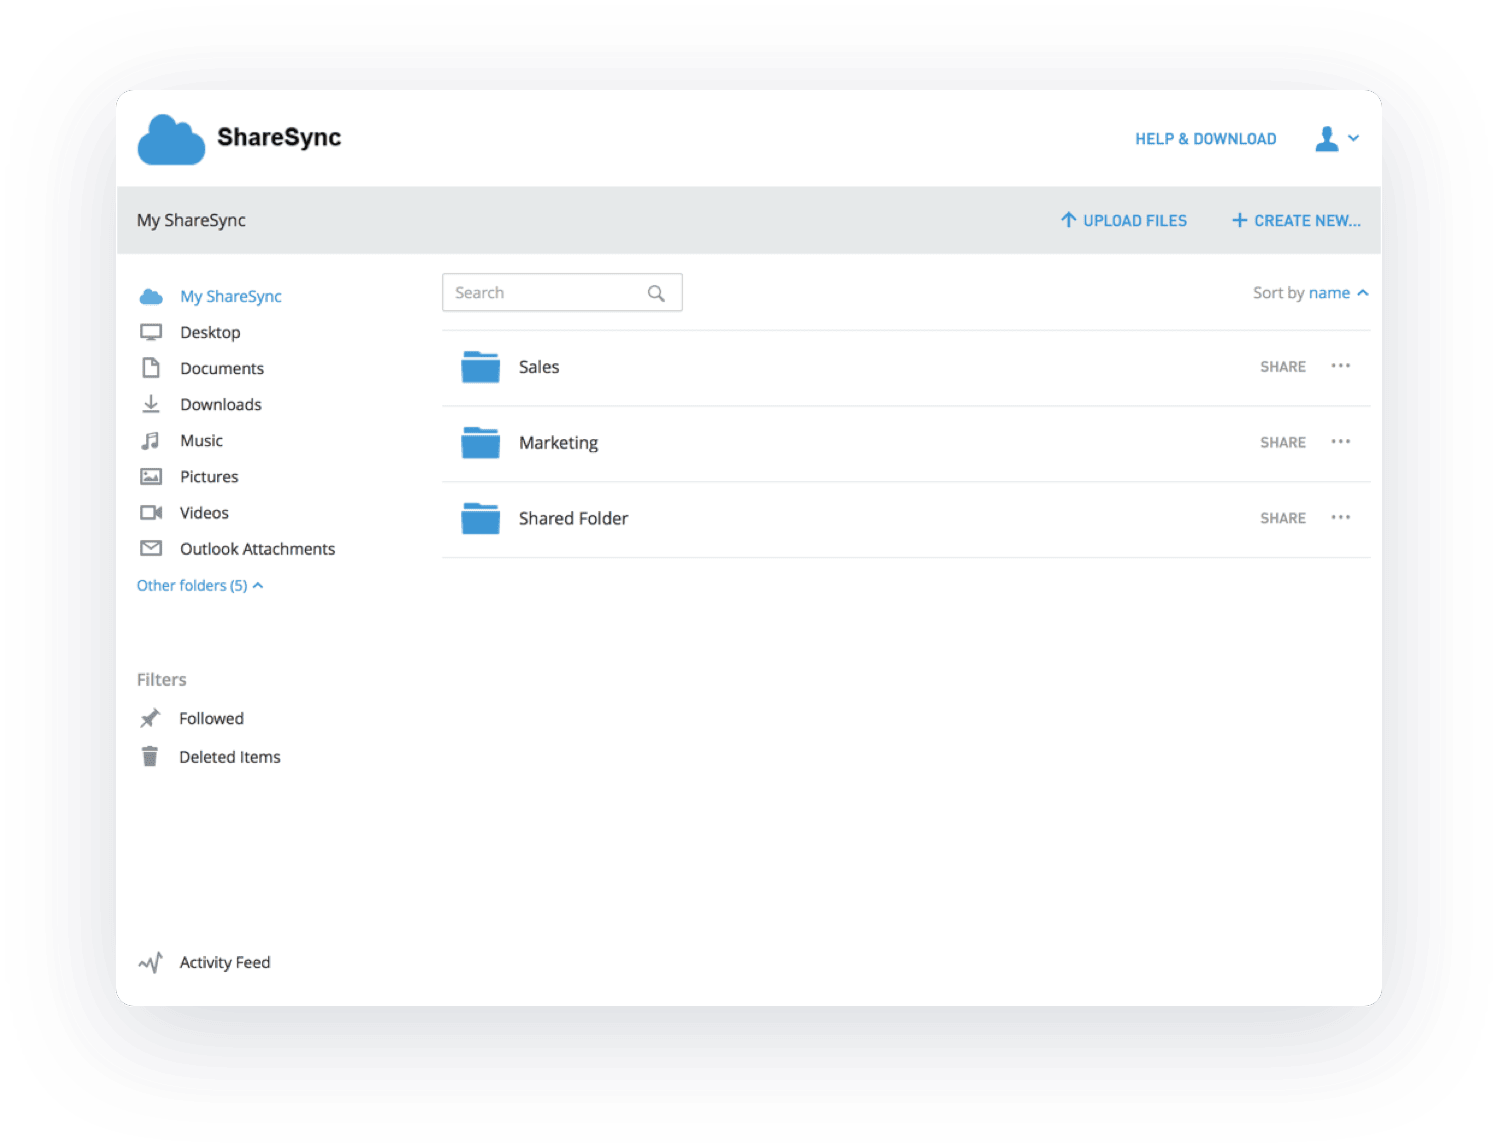Open the Sales folder name
The image size is (1498, 1148).
(539, 367)
